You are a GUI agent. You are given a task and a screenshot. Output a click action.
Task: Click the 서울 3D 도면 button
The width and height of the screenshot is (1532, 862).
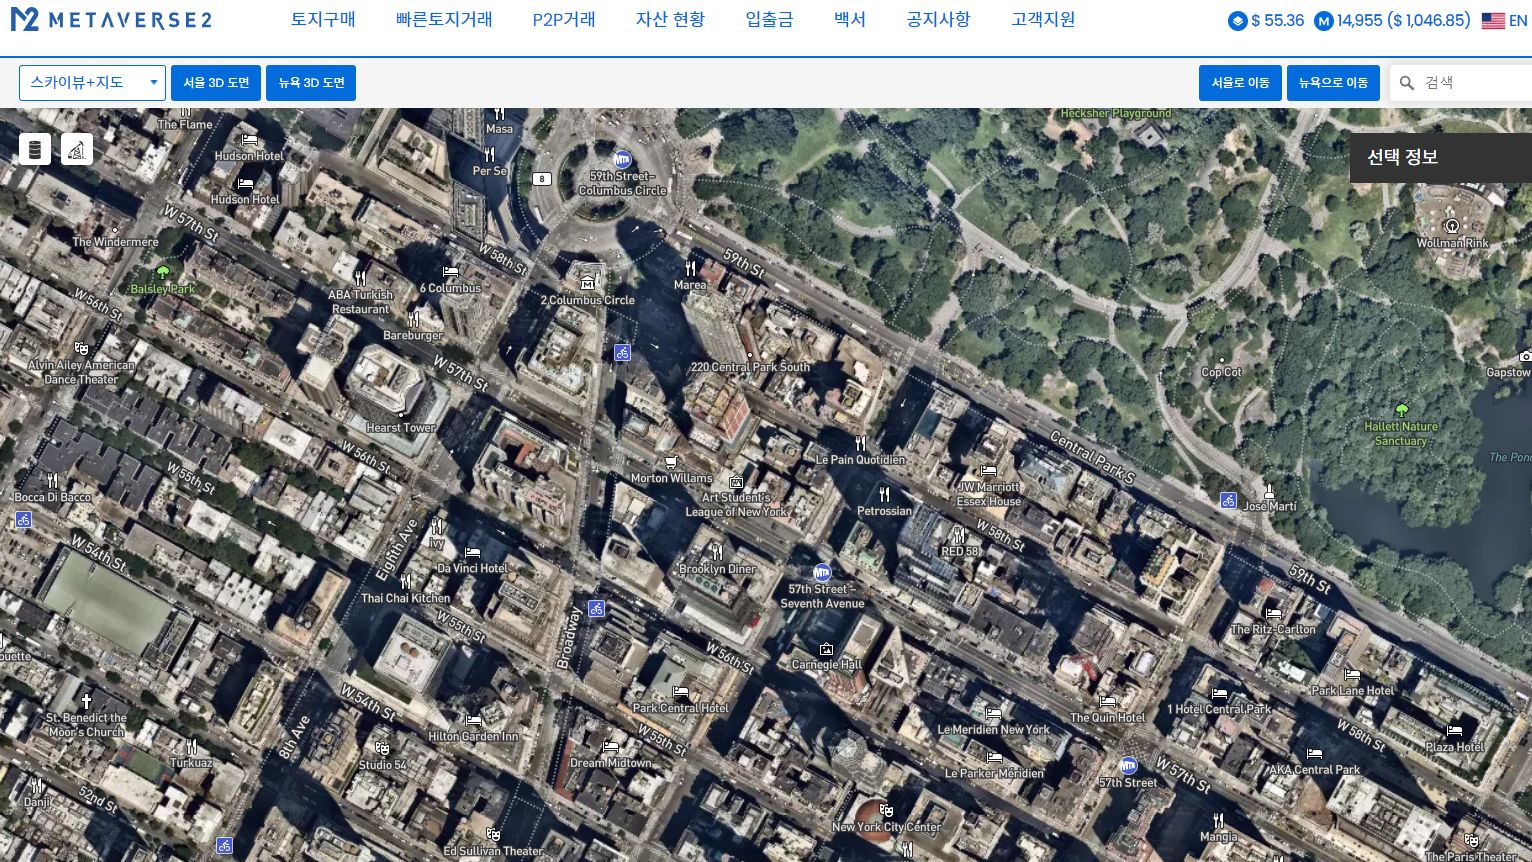(216, 83)
